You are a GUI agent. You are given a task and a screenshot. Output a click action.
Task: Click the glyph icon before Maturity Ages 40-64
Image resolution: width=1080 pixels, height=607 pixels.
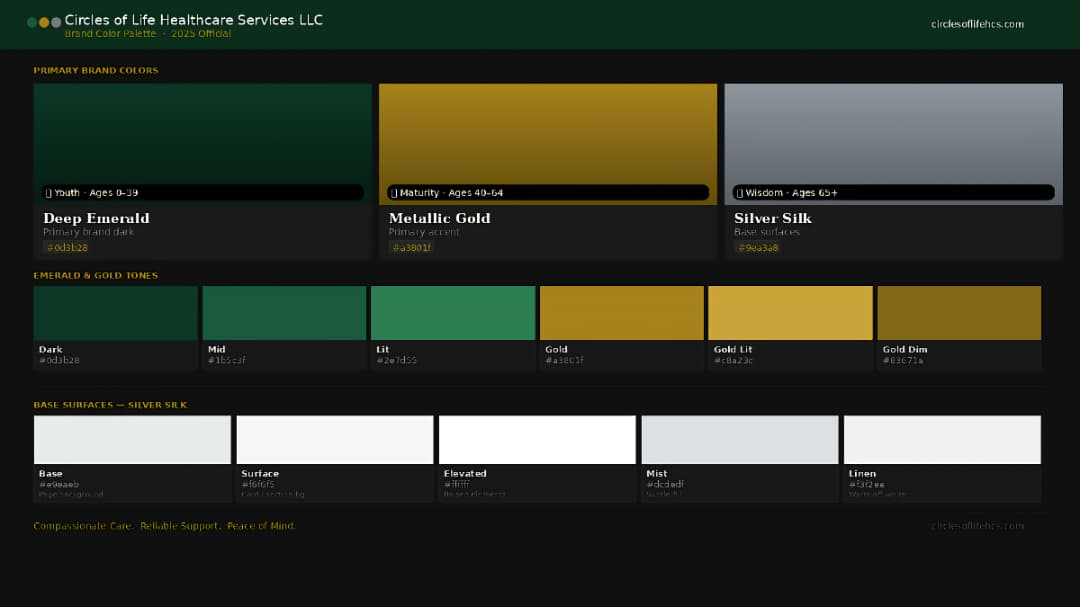click(394, 193)
